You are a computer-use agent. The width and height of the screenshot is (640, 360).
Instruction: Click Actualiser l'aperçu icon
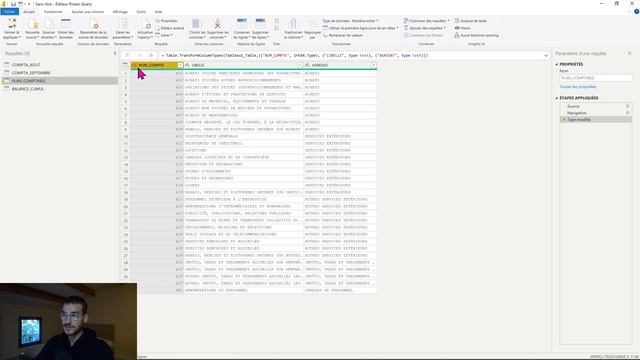pyautogui.click(x=145, y=24)
